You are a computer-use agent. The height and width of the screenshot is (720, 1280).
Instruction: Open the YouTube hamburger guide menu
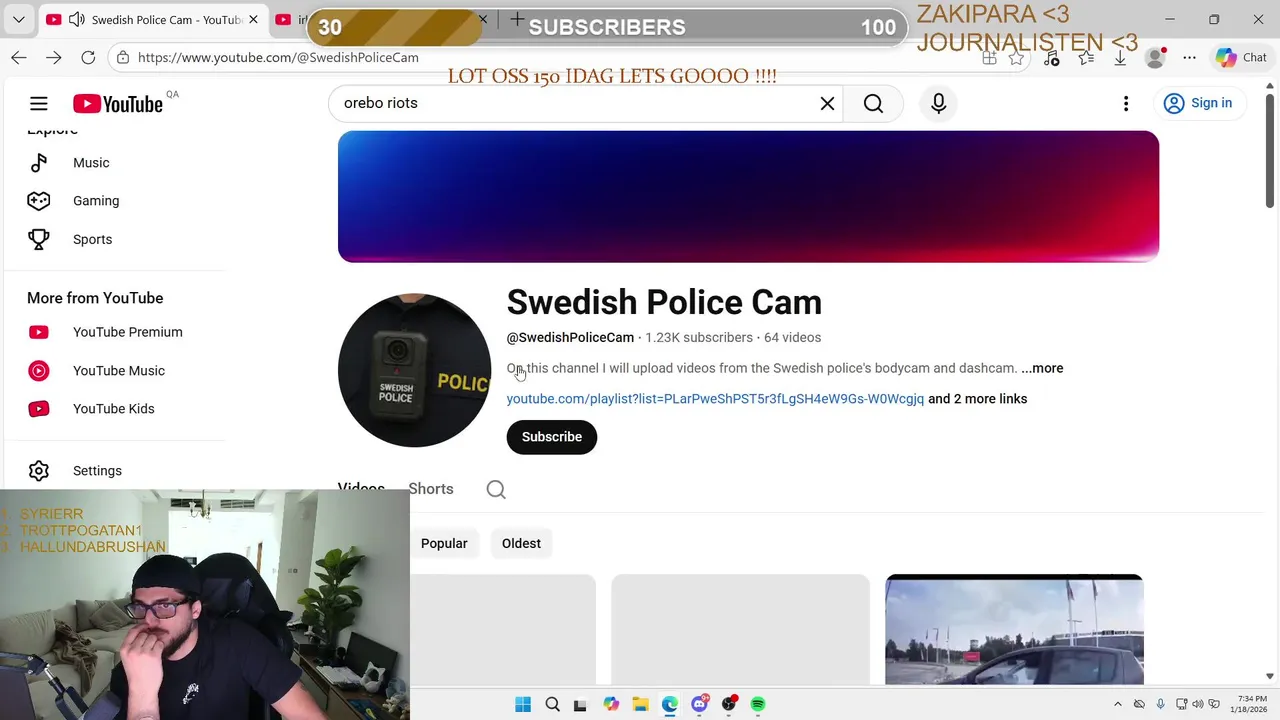click(x=38, y=103)
